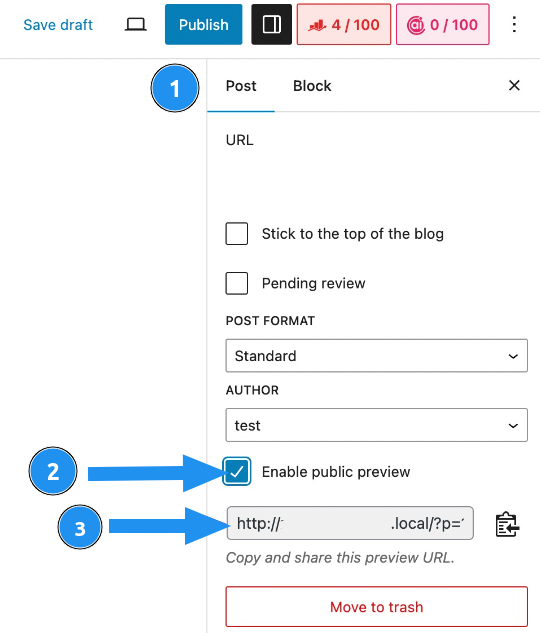Click the public preview URL field
This screenshot has width=540, height=633.
[350, 523]
